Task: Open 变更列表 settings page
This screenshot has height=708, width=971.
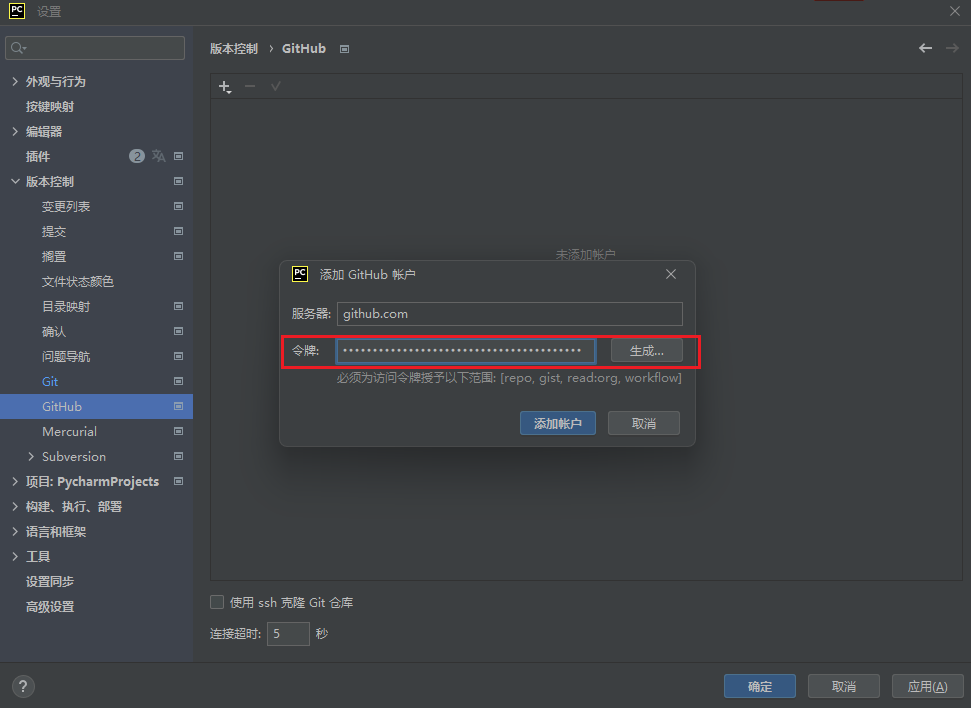Action: click(x=66, y=206)
